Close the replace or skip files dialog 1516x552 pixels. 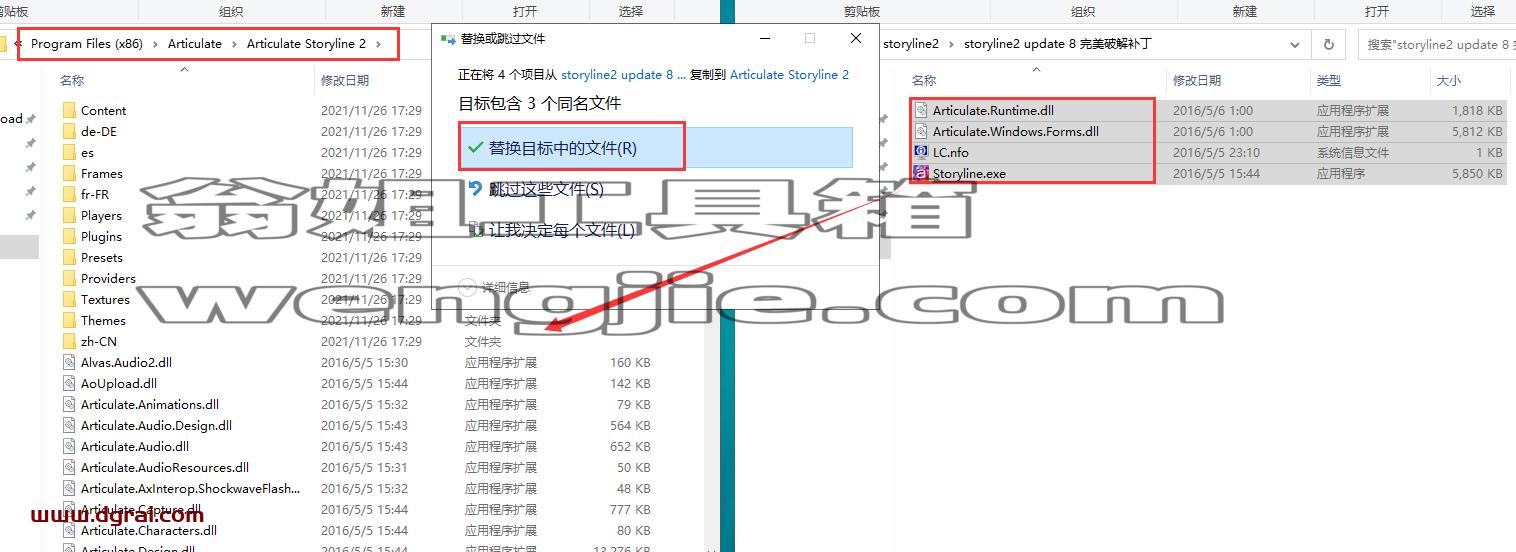(x=856, y=38)
